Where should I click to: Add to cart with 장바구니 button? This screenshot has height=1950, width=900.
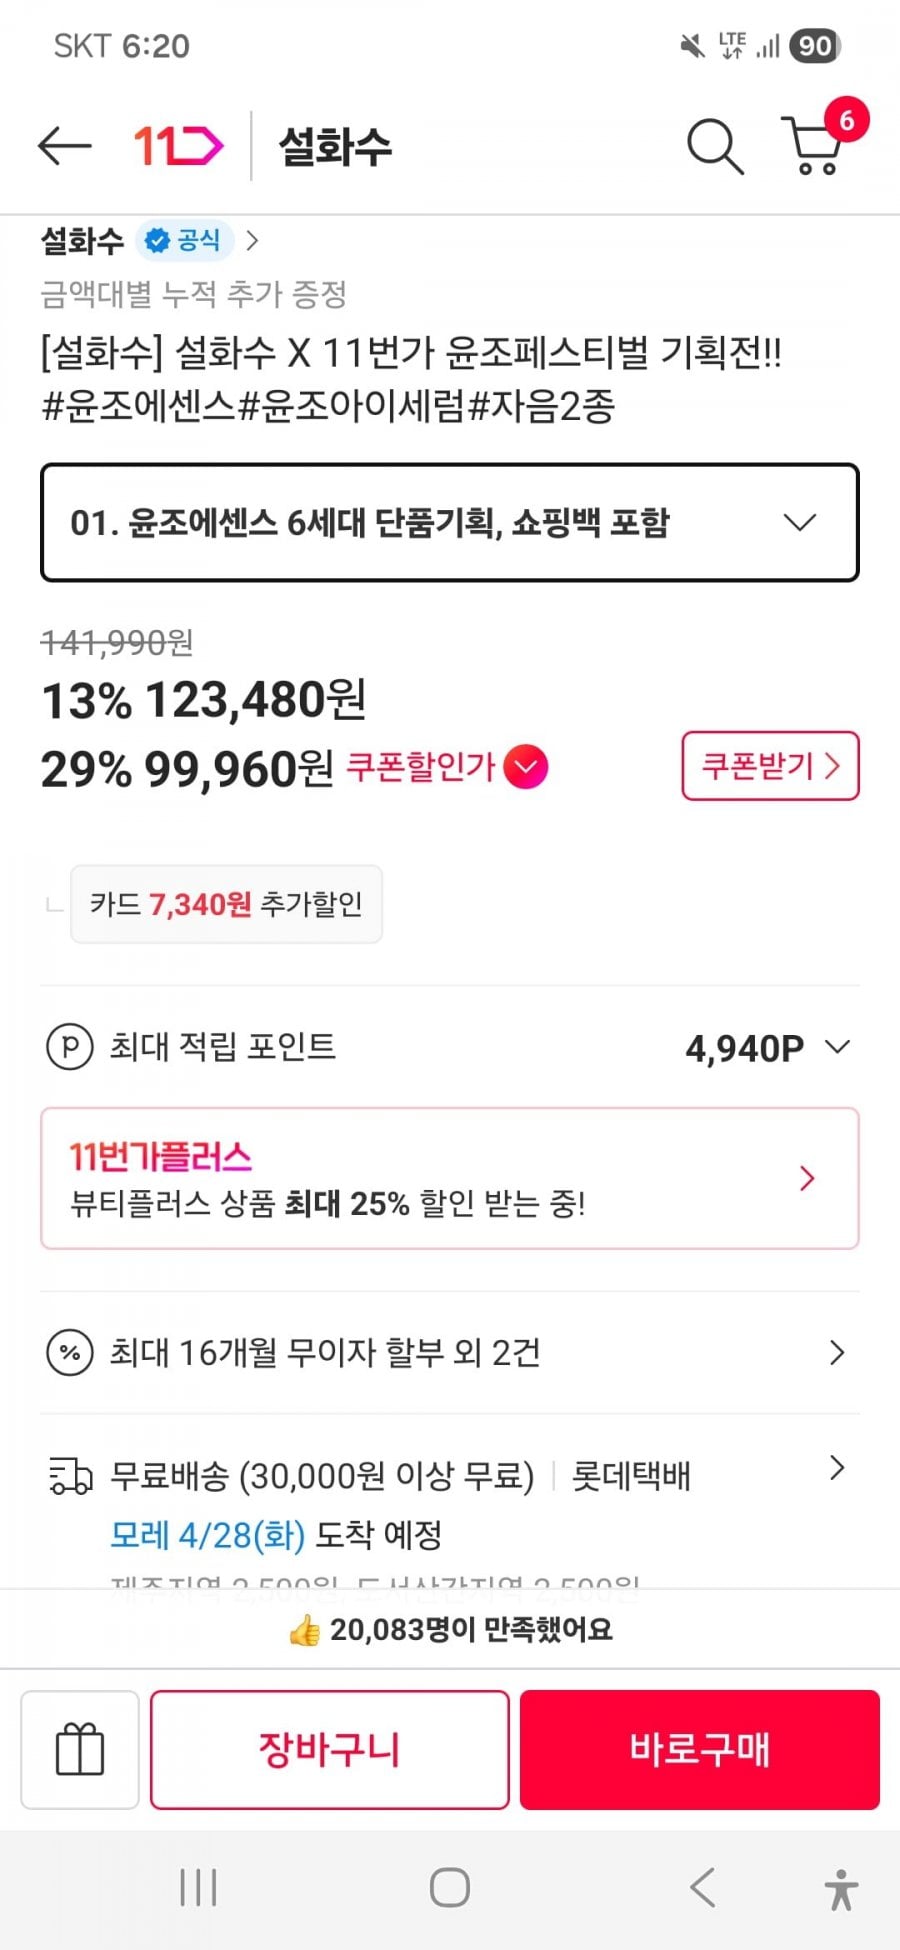[329, 1749]
